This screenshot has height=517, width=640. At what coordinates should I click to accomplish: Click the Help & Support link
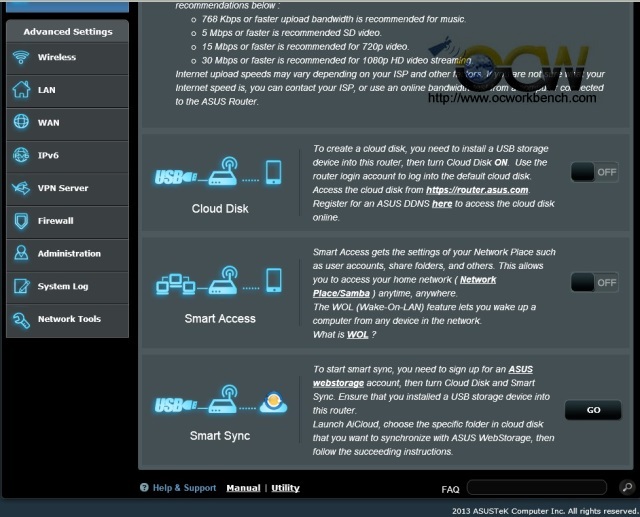(184, 488)
